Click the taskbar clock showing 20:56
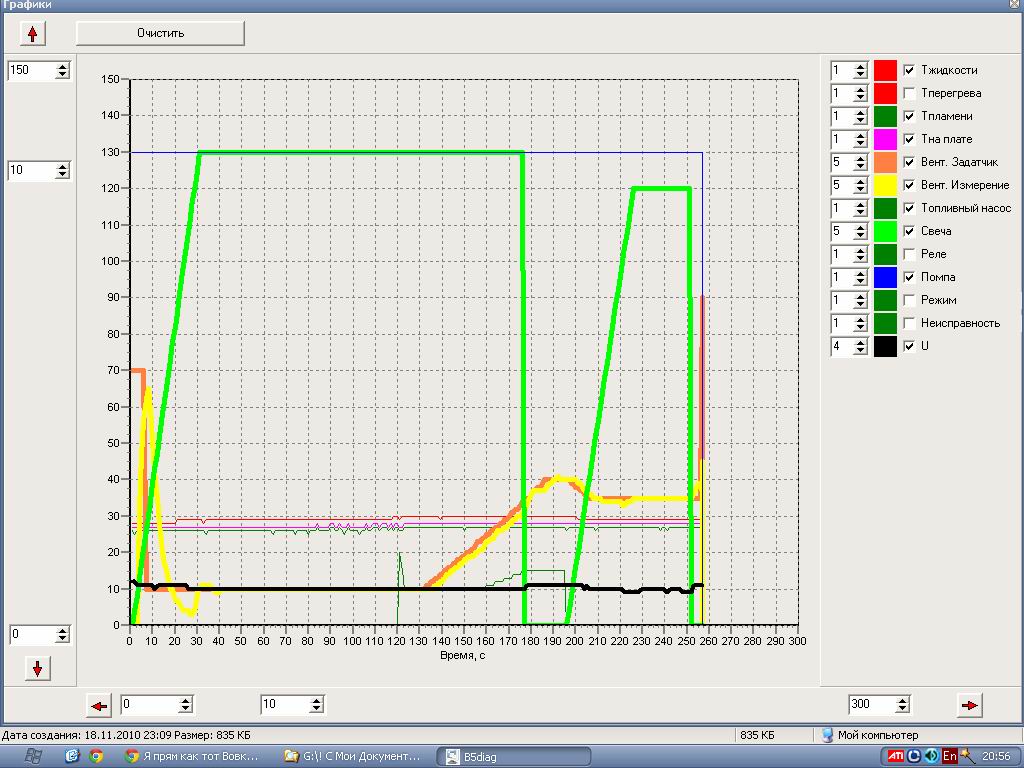The height and width of the screenshot is (768, 1024). (x=997, y=756)
